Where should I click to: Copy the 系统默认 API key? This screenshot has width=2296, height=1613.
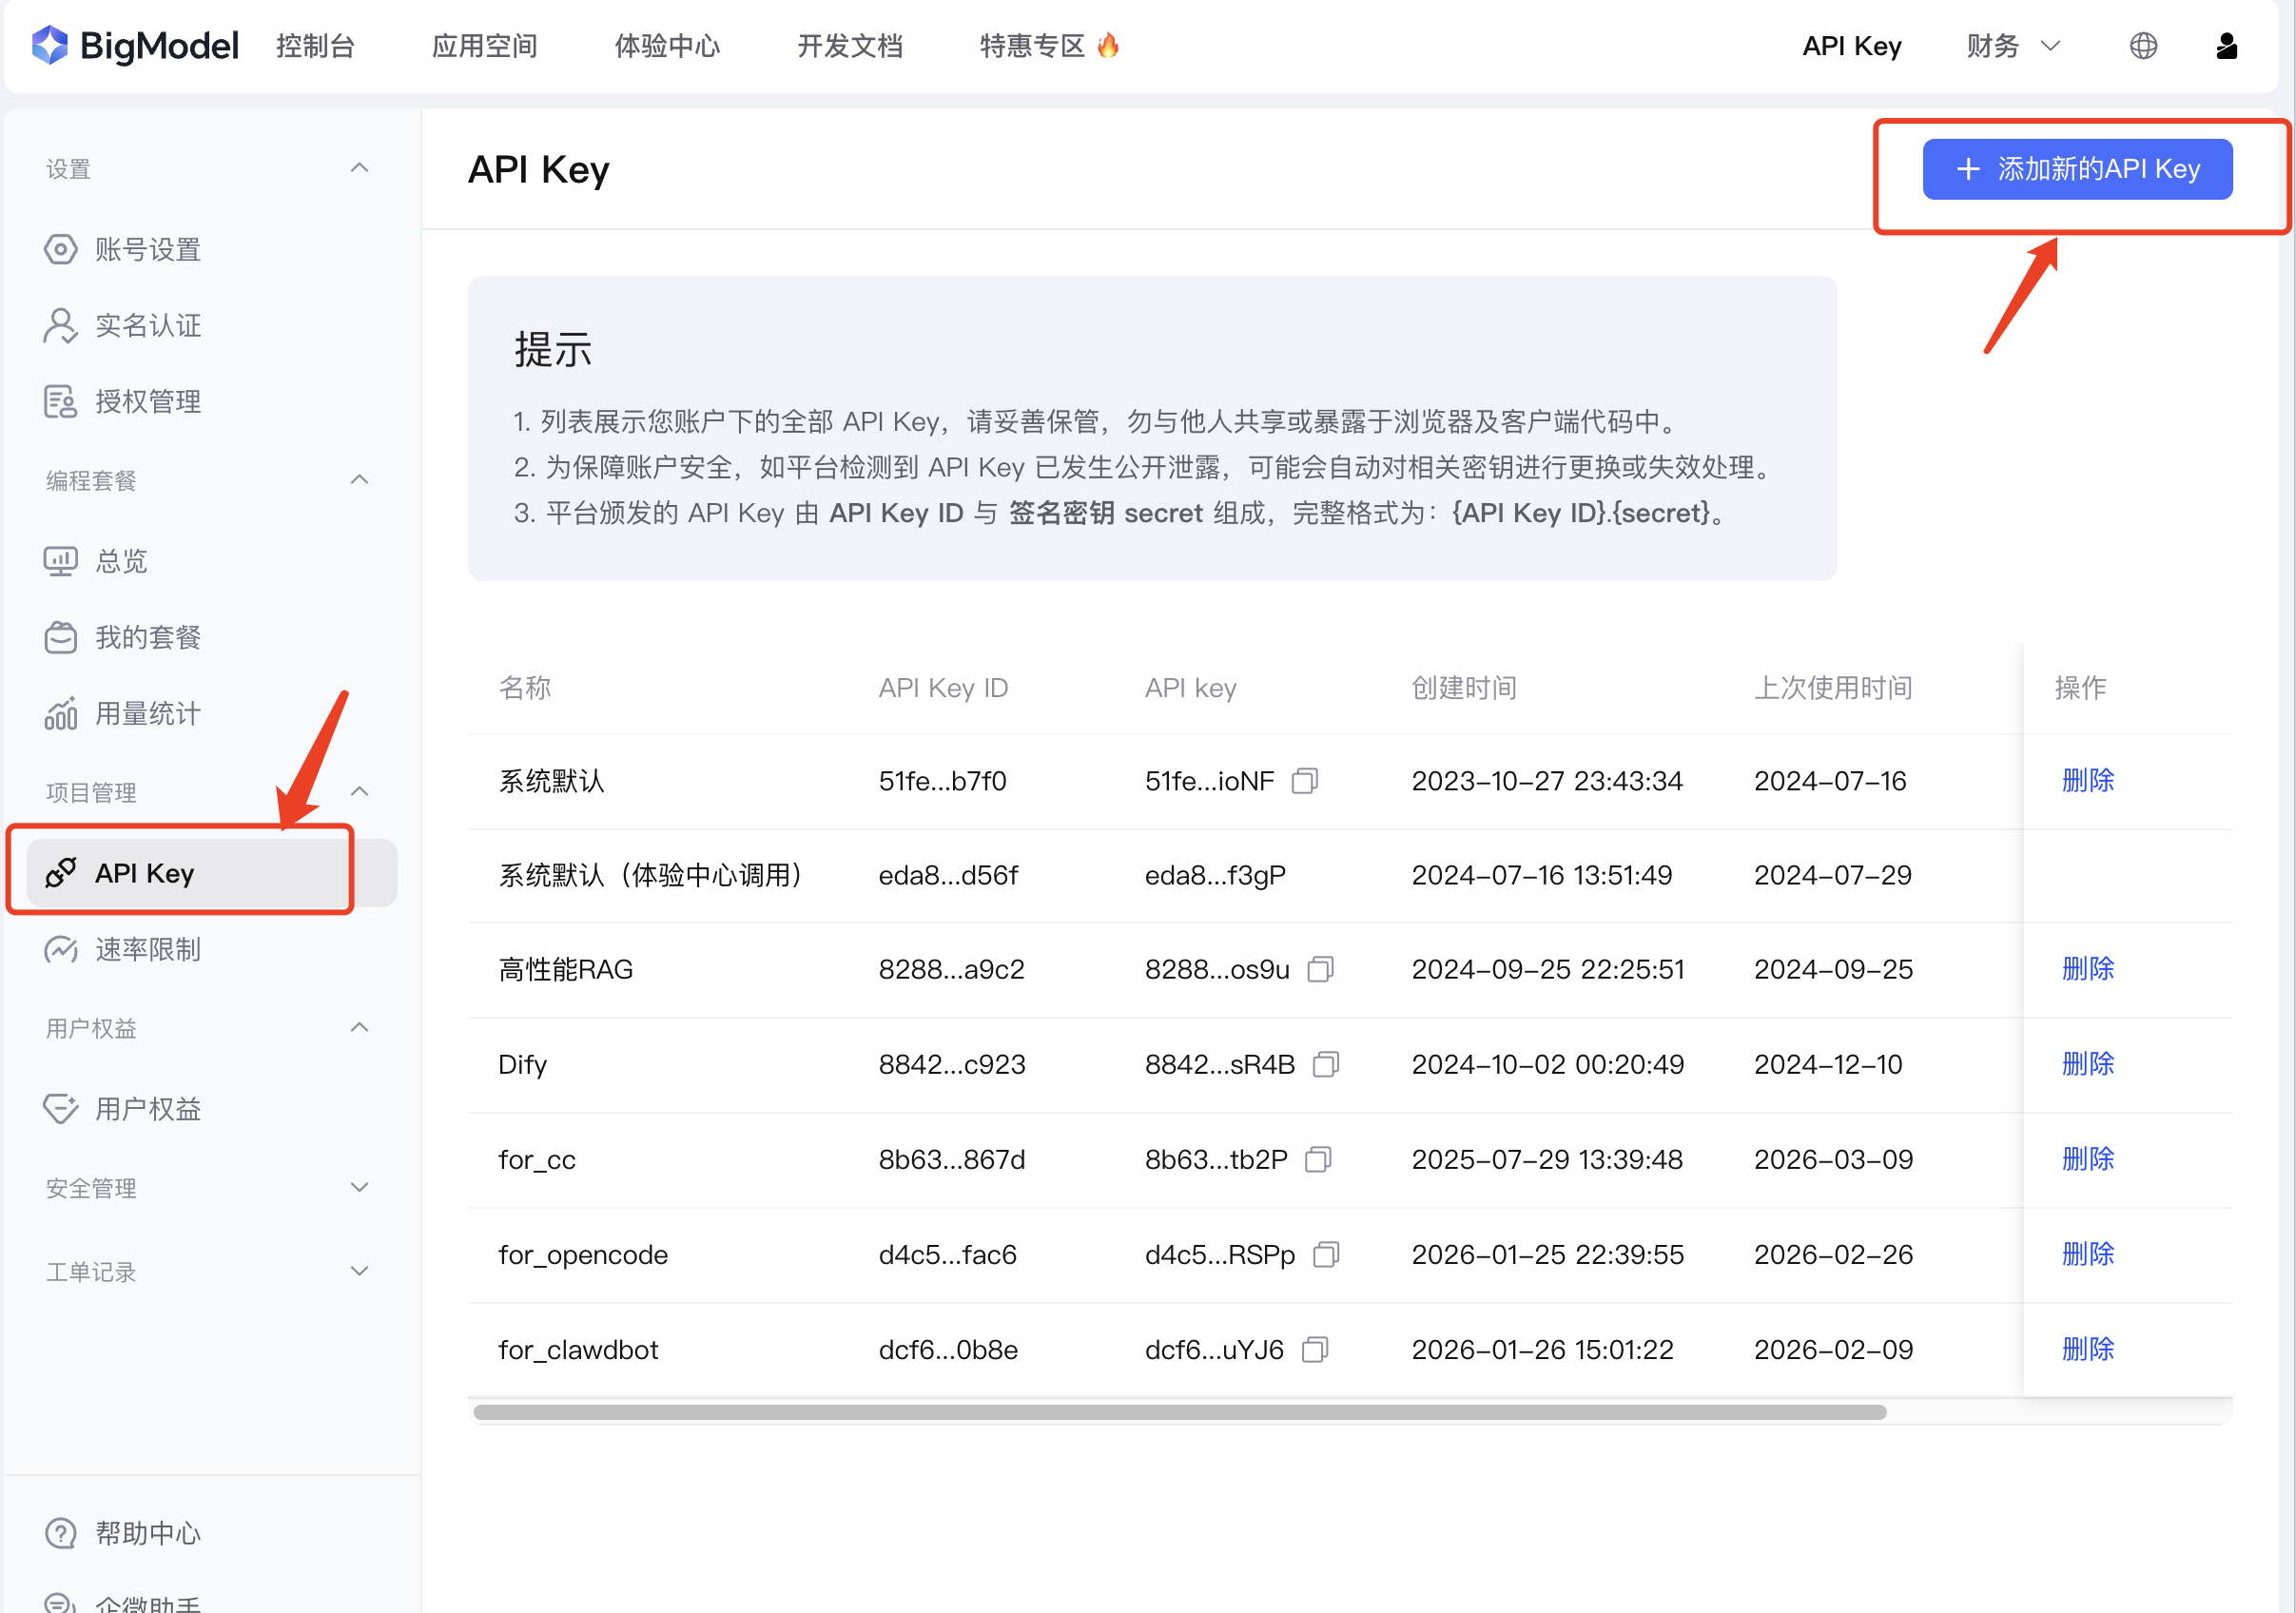[x=1304, y=780]
